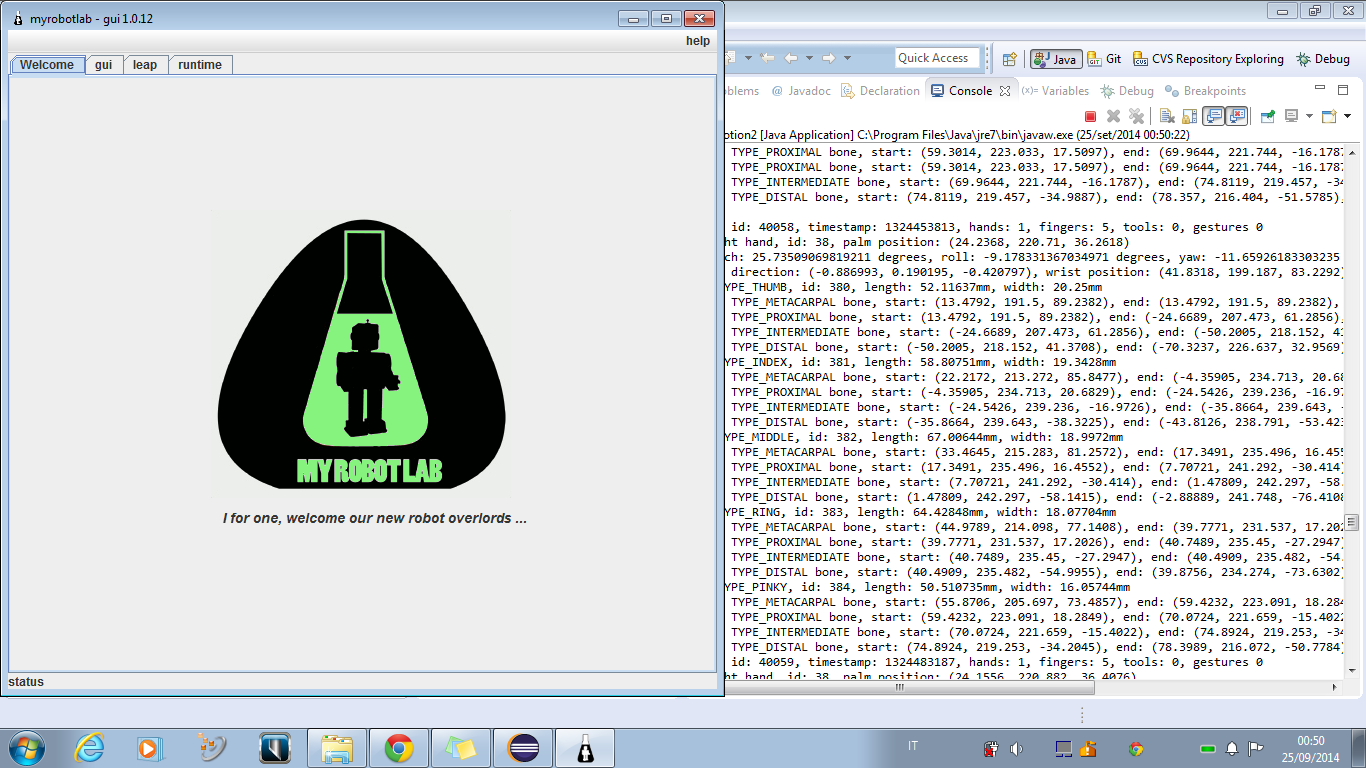Click the status bar label in myrobotlab
This screenshot has width=1366, height=768.
click(26, 682)
